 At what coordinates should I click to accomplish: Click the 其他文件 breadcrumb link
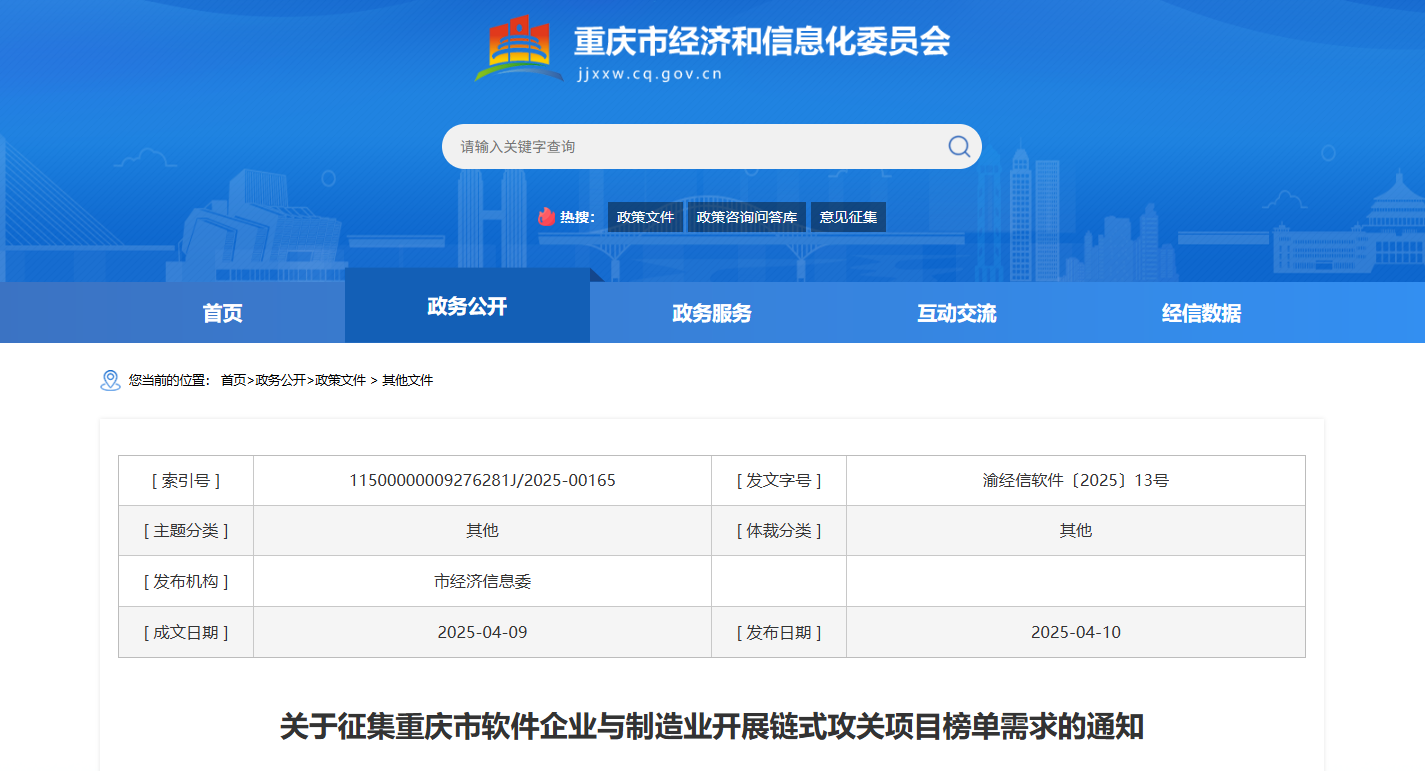point(408,380)
